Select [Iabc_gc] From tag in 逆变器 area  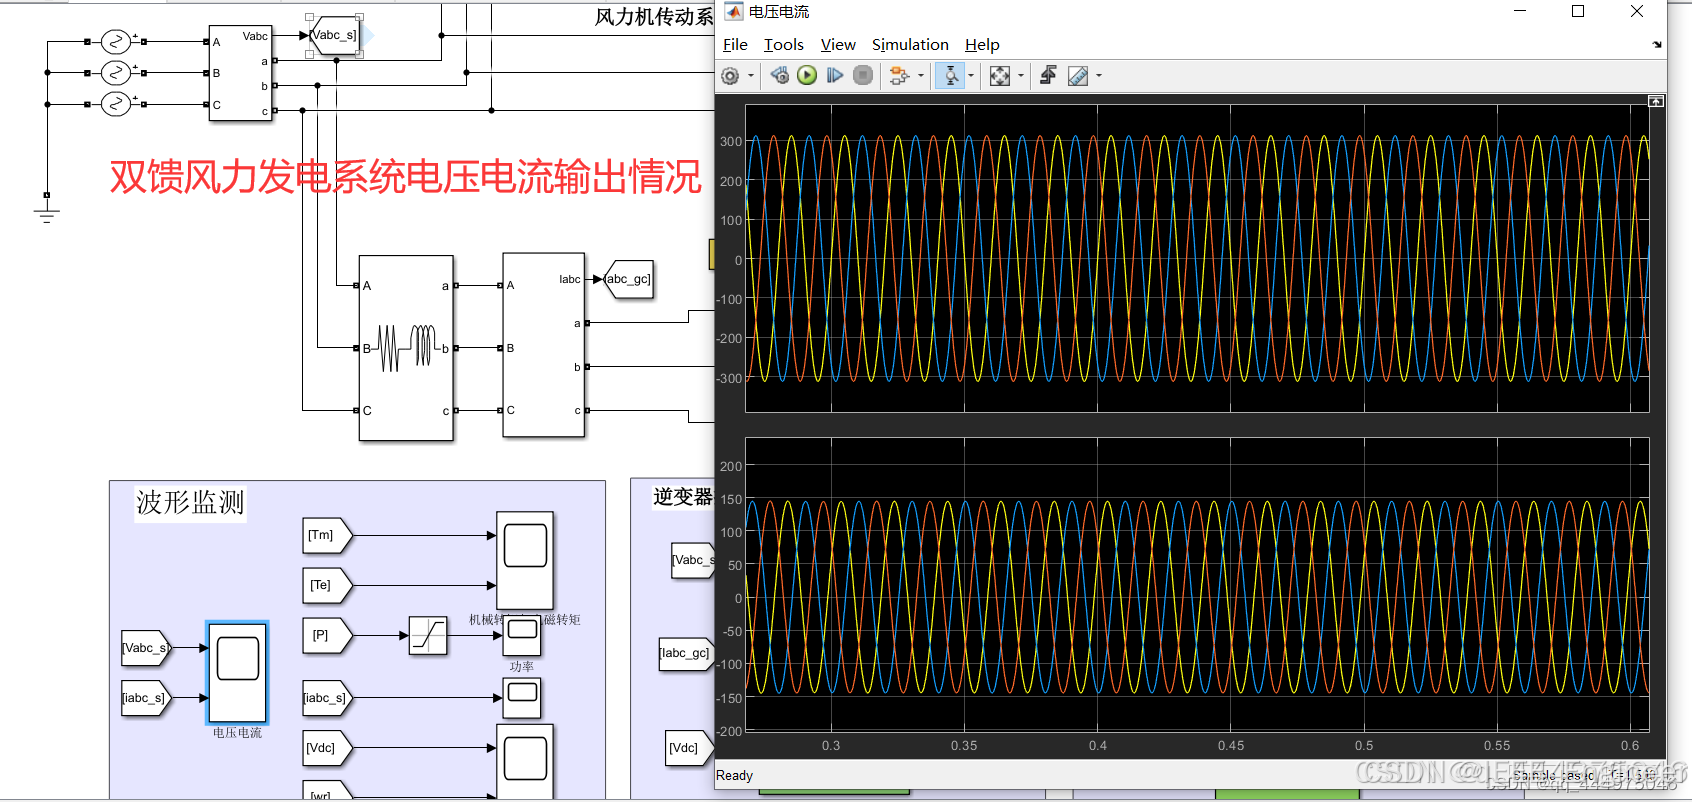click(x=686, y=654)
